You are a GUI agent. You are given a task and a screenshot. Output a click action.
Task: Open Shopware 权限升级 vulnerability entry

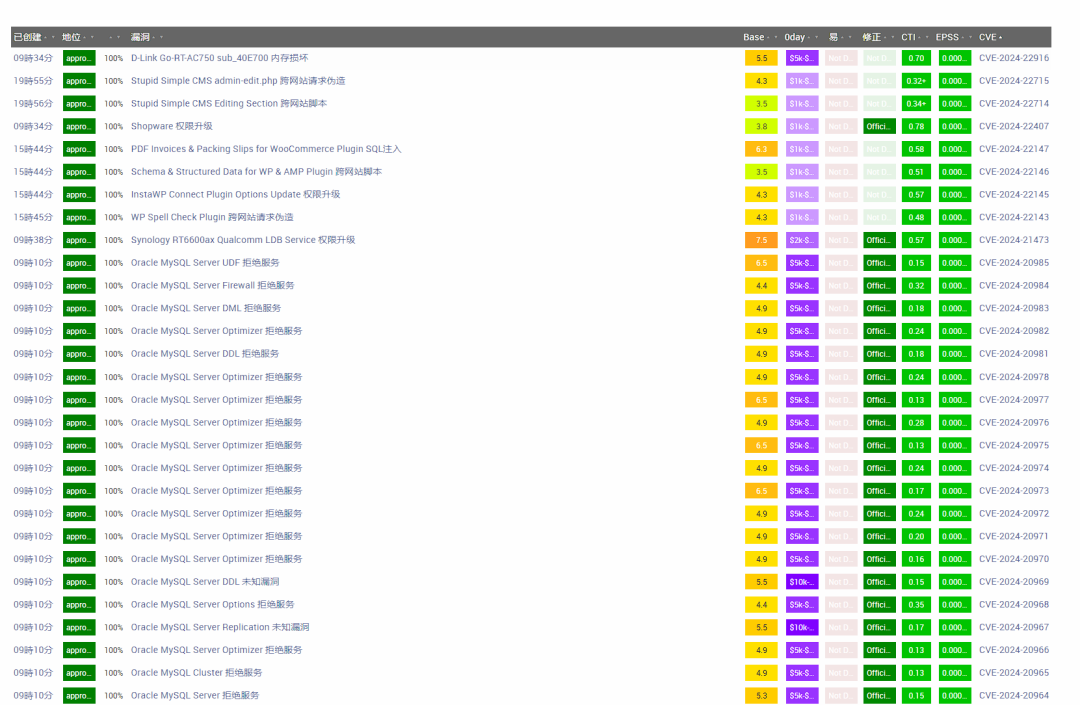[172, 126]
